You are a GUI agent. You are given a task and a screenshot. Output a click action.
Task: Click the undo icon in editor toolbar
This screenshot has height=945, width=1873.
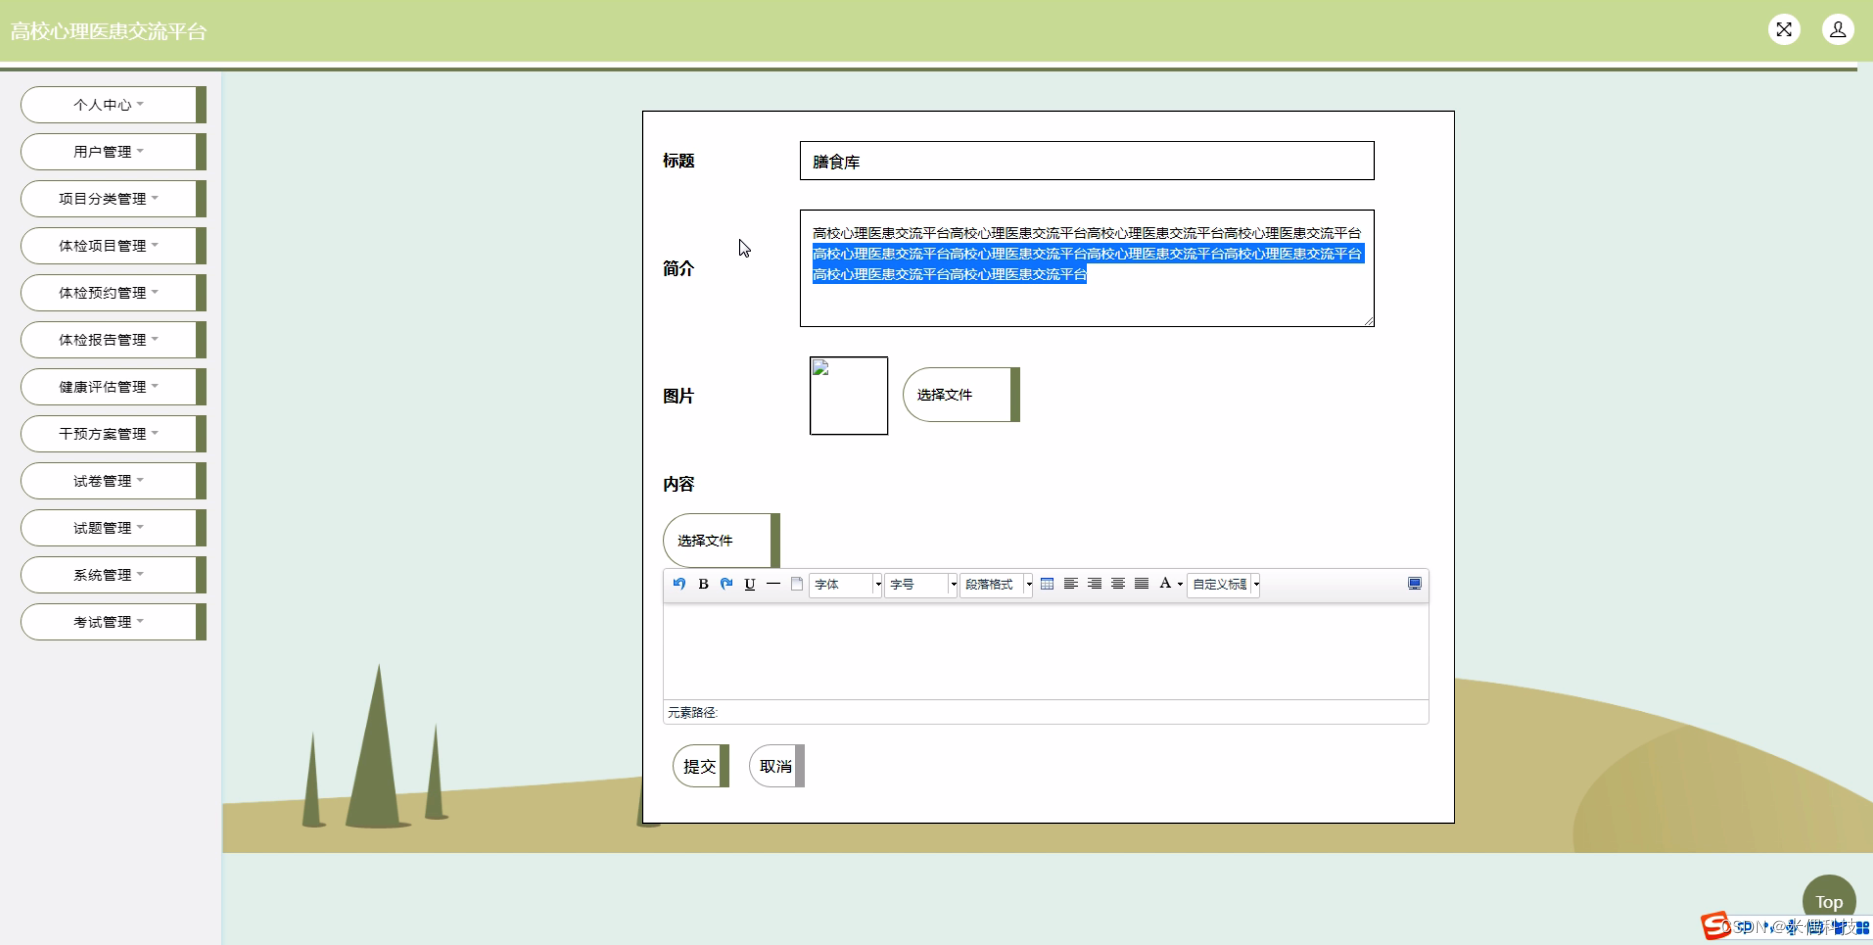coord(679,584)
